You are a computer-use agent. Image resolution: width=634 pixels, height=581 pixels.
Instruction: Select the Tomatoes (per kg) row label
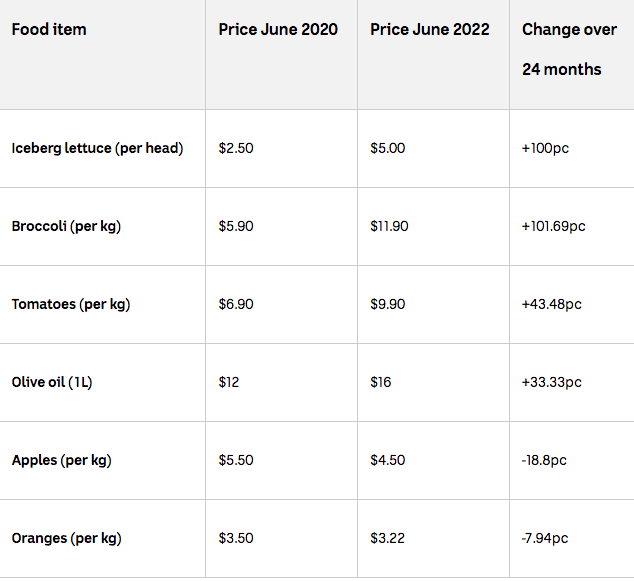(x=71, y=304)
